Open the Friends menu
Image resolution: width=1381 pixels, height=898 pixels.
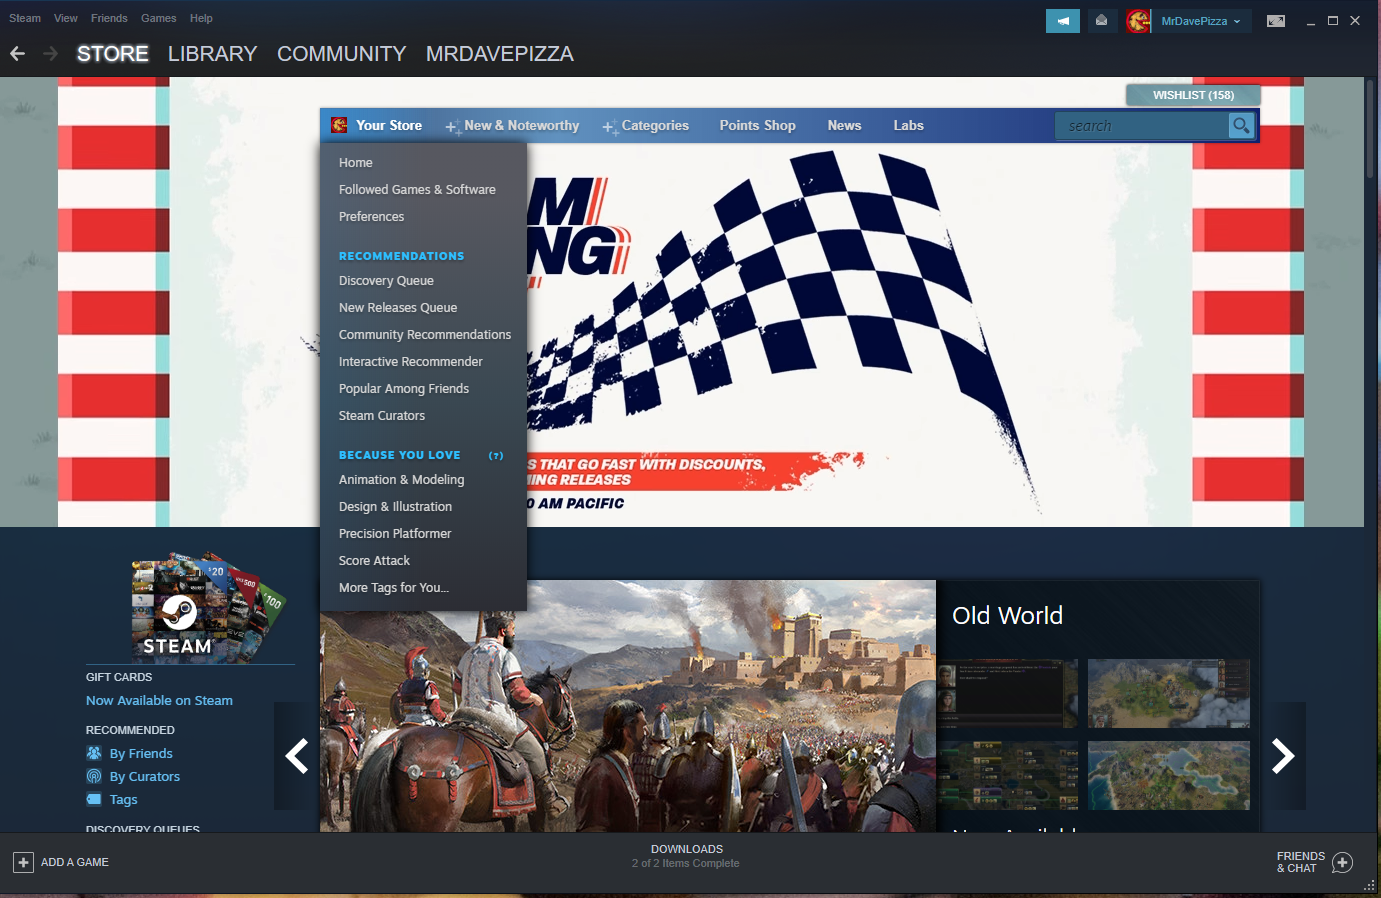[x=109, y=18]
